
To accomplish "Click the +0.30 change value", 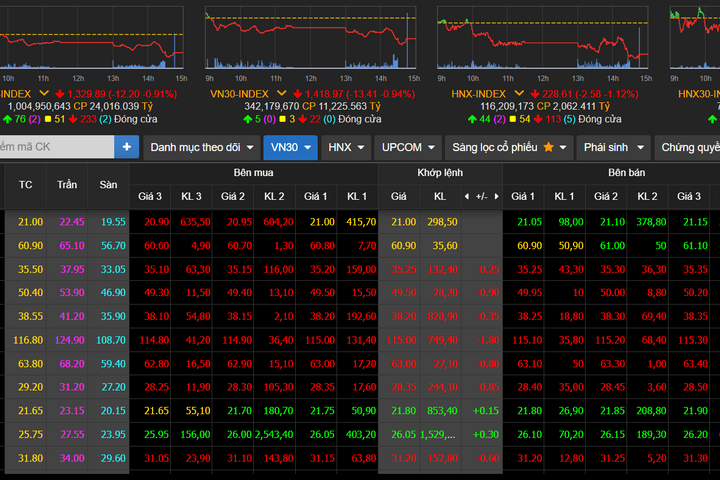I will click(x=486, y=435).
